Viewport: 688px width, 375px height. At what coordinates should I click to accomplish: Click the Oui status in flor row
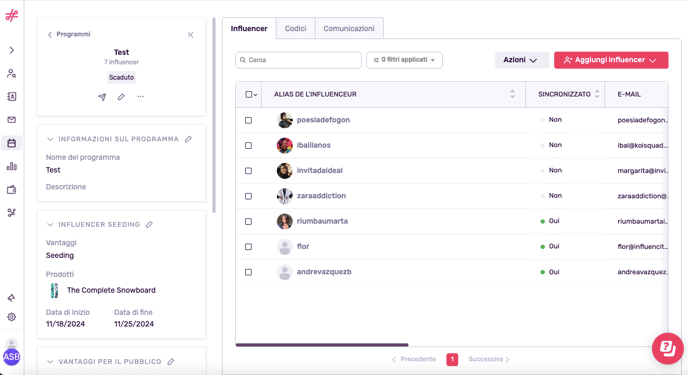point(554,246)
